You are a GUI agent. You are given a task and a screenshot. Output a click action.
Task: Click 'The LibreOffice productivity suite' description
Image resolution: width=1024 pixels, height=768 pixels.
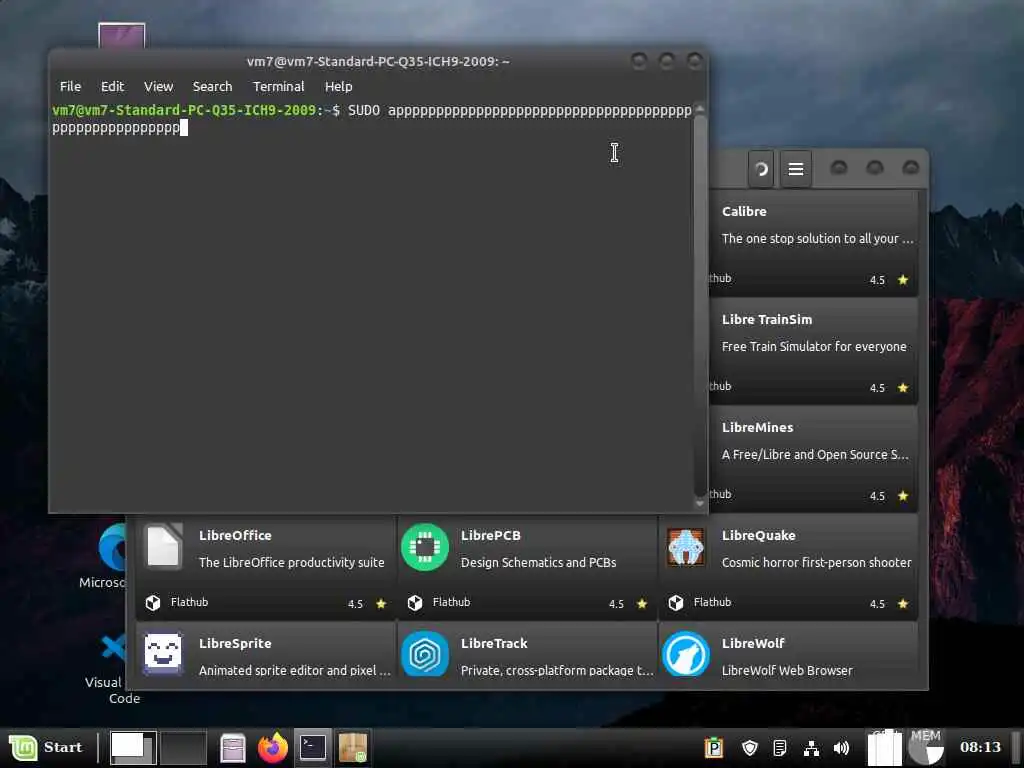pos(291,562)
